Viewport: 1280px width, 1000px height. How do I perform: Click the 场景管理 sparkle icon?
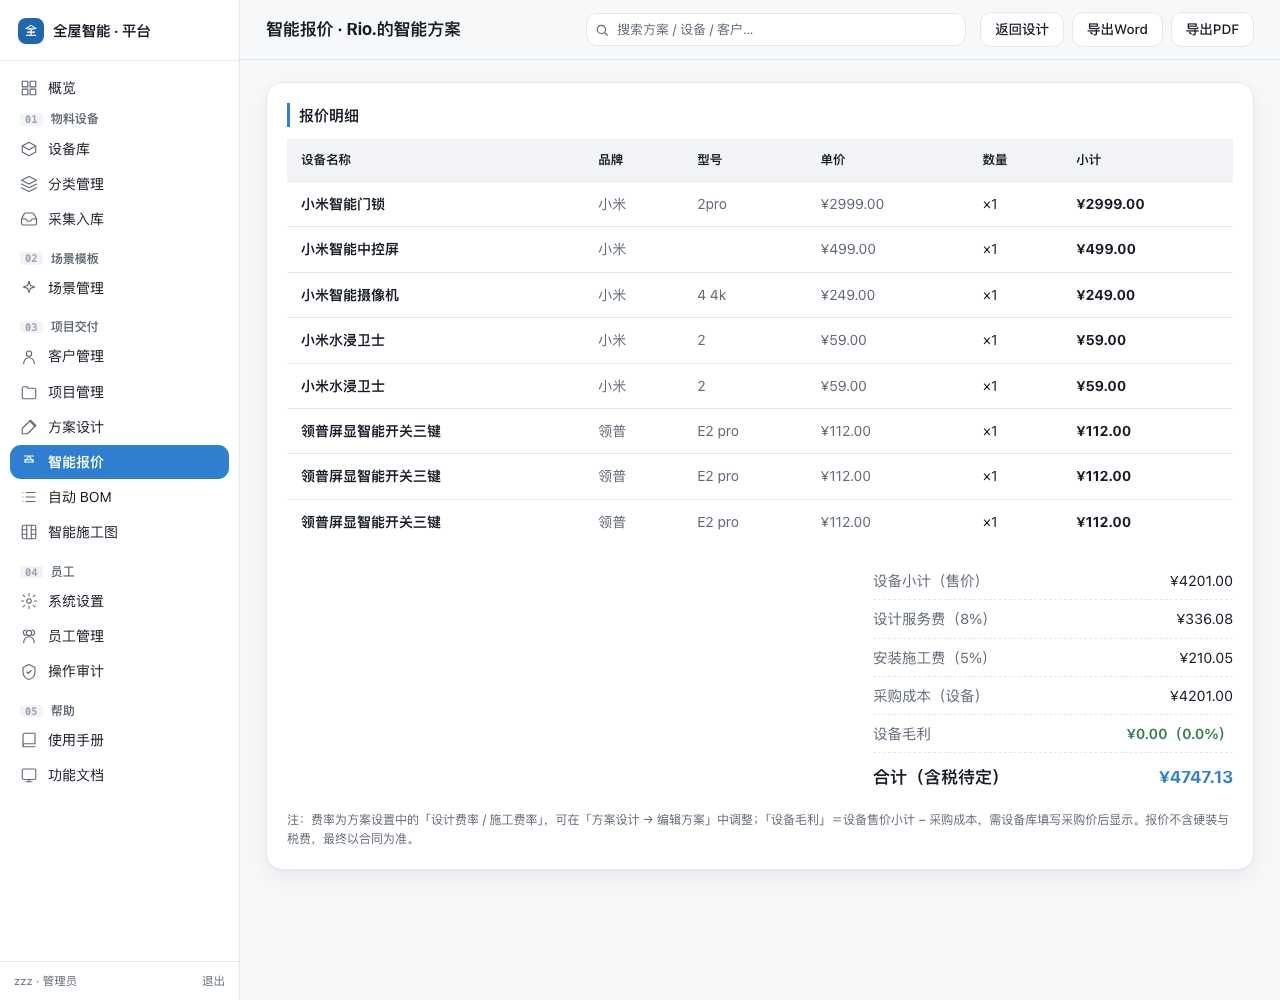click(29, 288)
